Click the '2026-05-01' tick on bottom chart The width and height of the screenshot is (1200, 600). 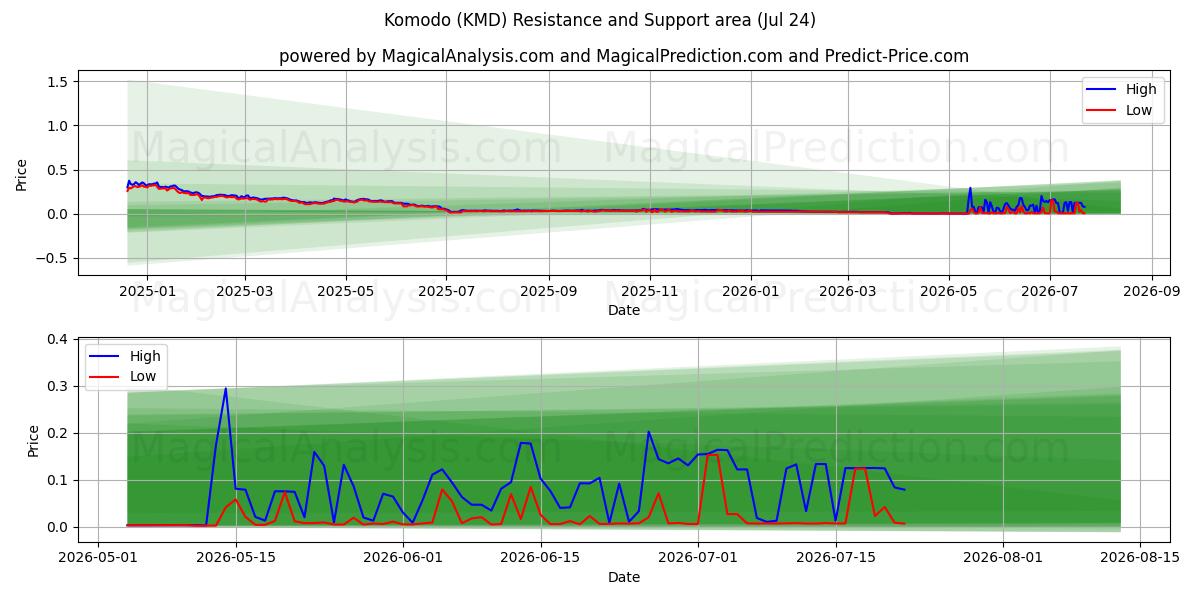[x=98, y=558]
